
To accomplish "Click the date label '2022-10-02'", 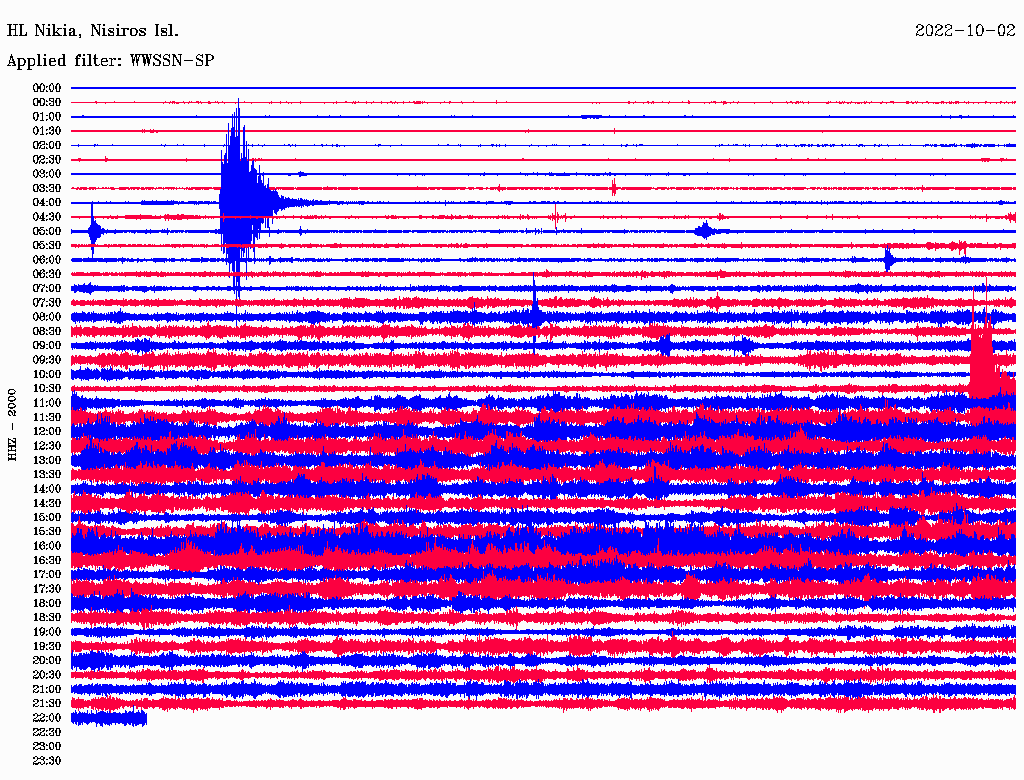I will click(965, 31).
